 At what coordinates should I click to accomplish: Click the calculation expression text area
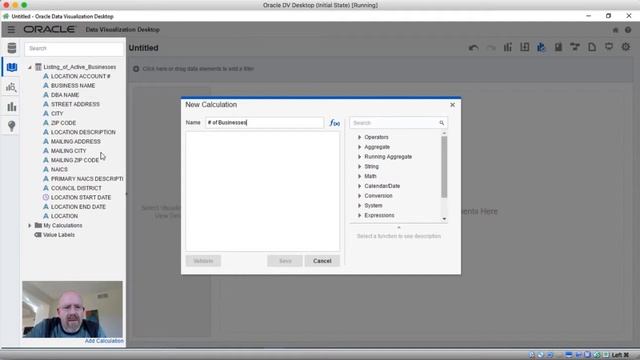point(262,191)
